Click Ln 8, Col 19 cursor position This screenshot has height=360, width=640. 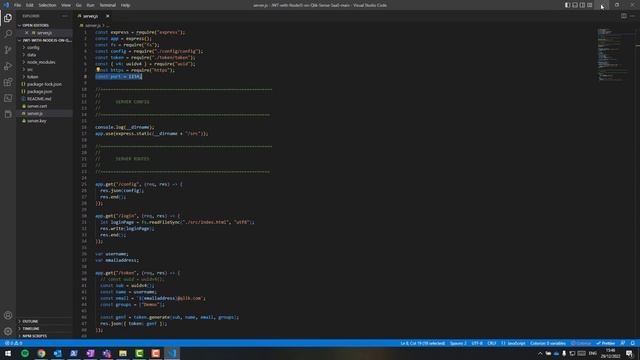pyautogui.click(x=423, y=343)
